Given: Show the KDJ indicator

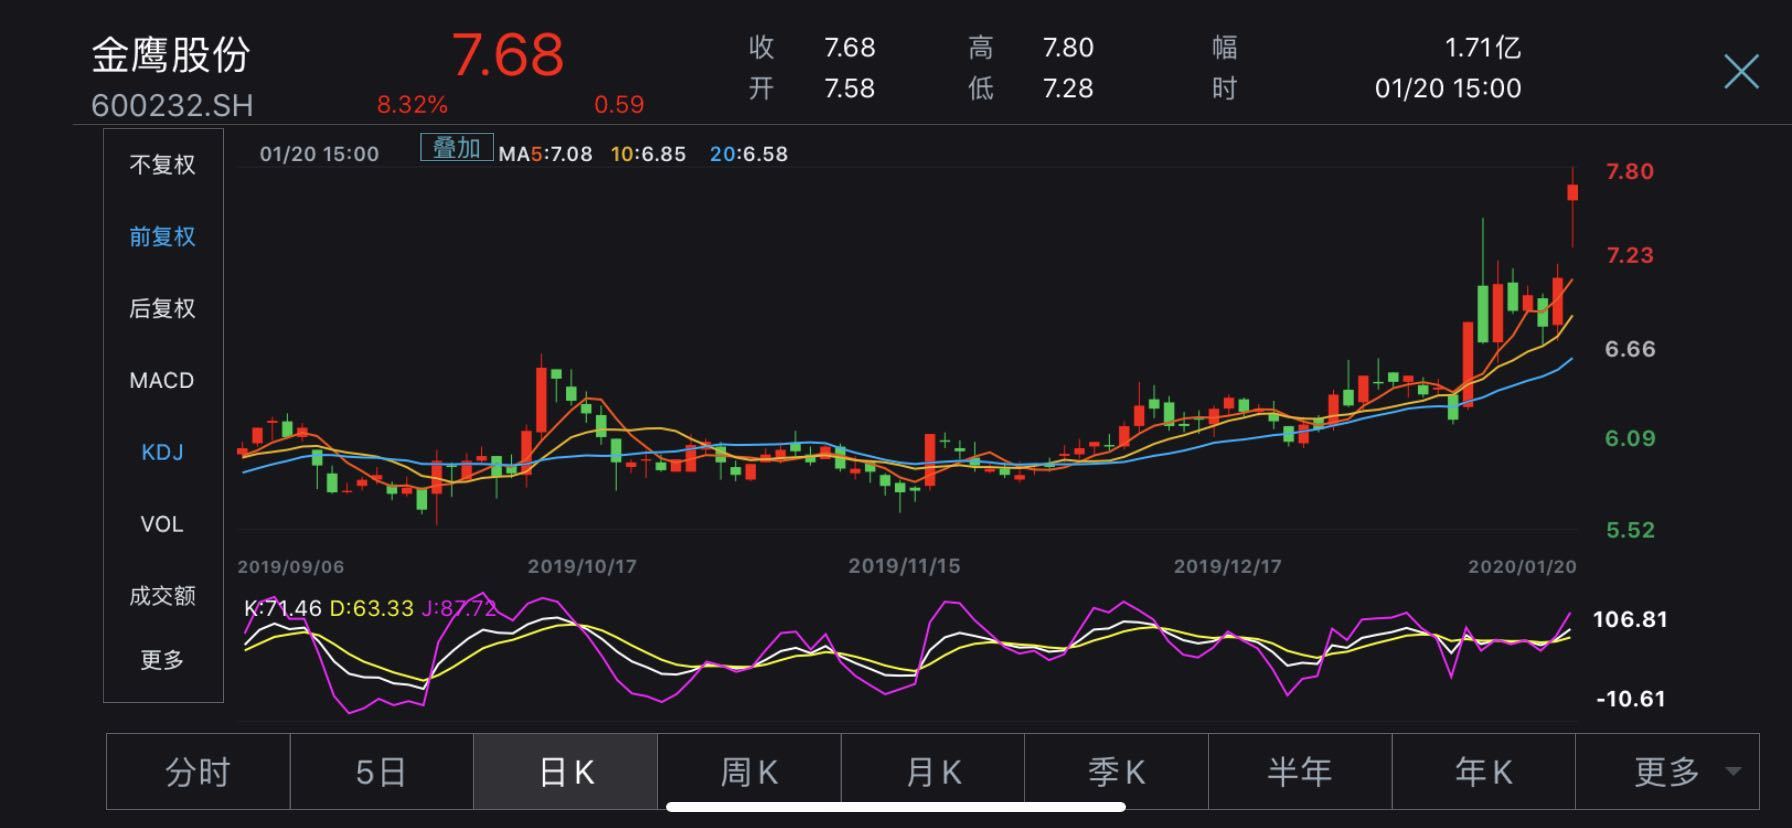Looking at the screenshot, I should [x=162, y=453].
